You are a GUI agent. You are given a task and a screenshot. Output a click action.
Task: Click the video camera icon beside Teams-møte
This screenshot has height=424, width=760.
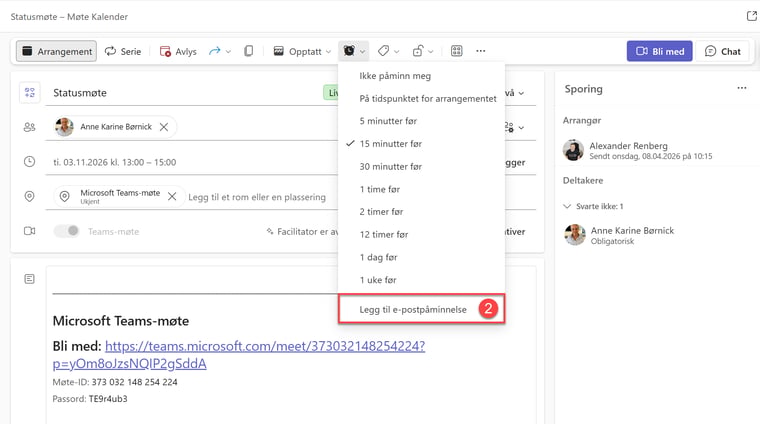pyautogui.click(x=30, y=231)
